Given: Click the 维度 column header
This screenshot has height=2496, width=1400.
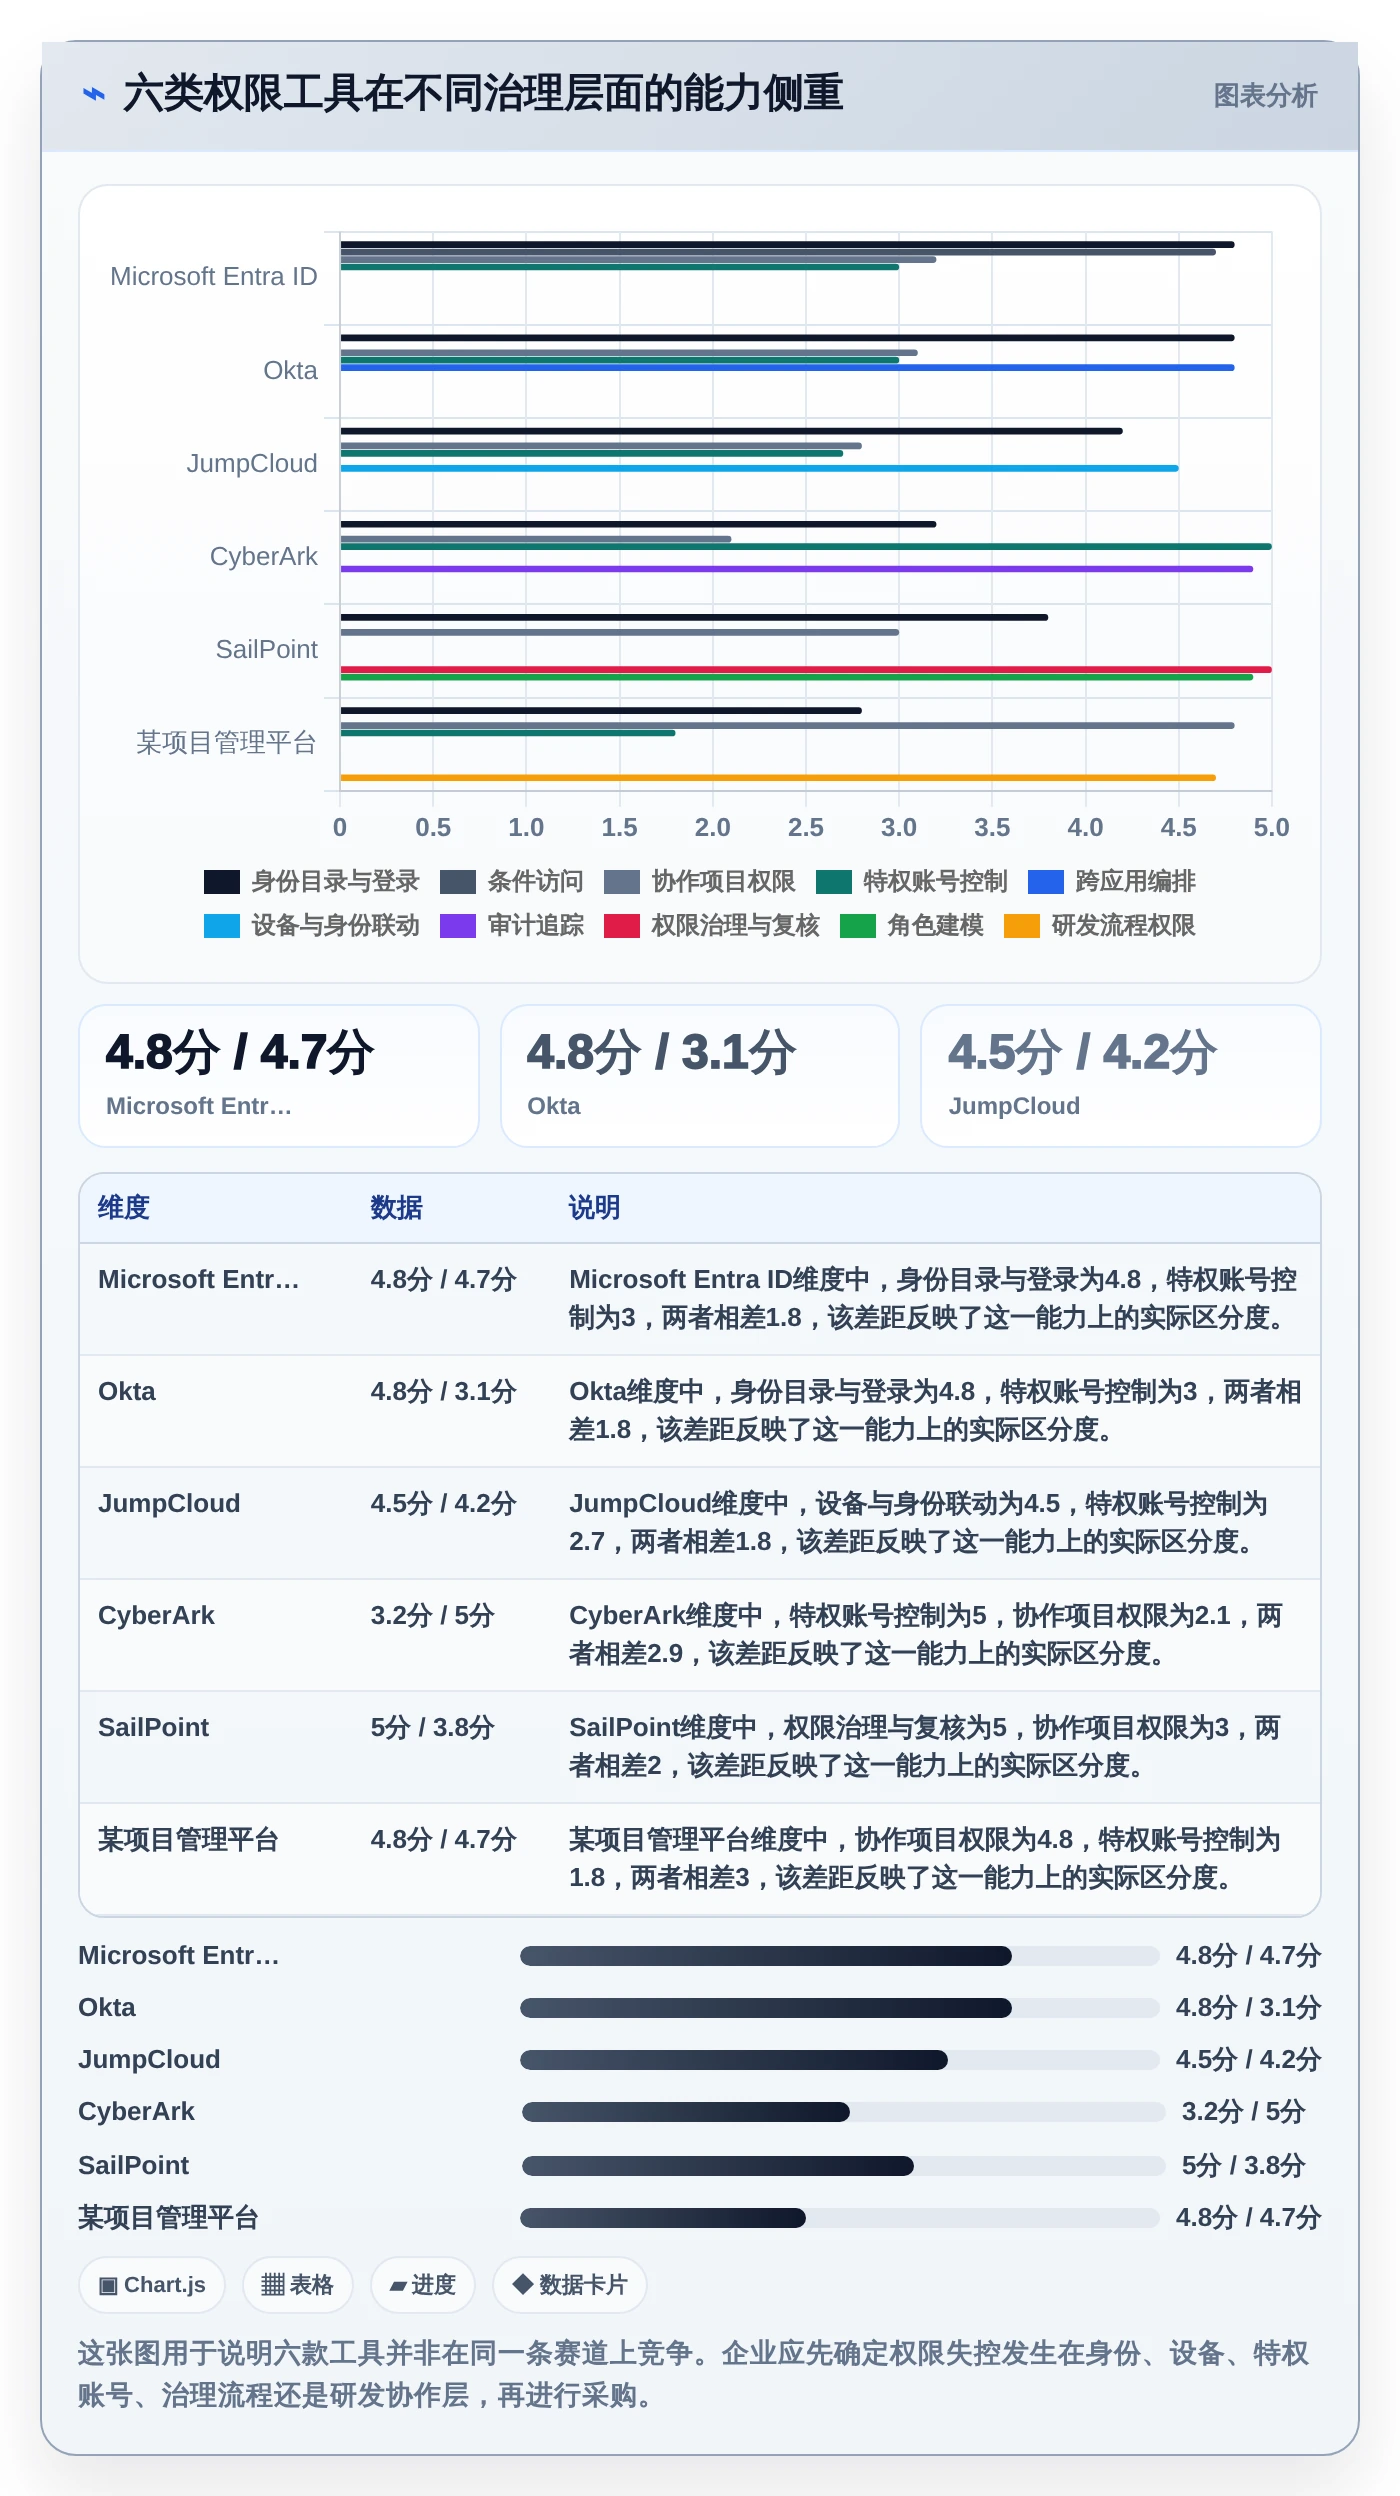Looking at the screenshot, I should (124, 1207).
